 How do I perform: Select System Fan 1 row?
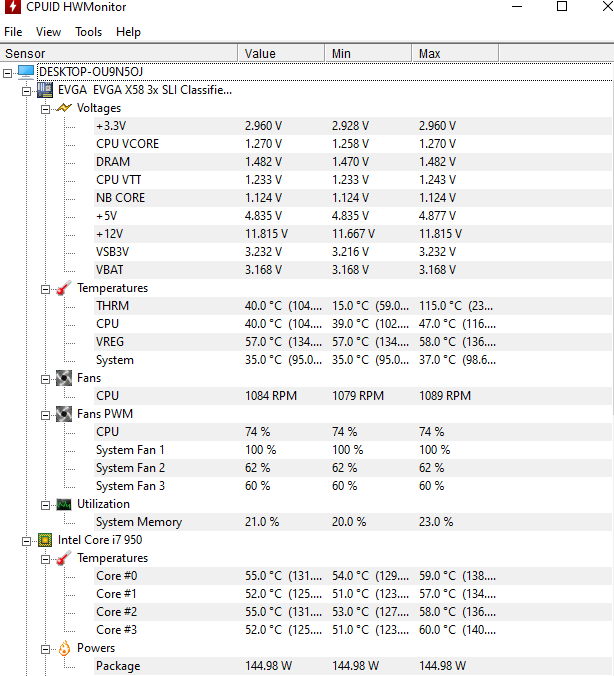coord(353,450)
